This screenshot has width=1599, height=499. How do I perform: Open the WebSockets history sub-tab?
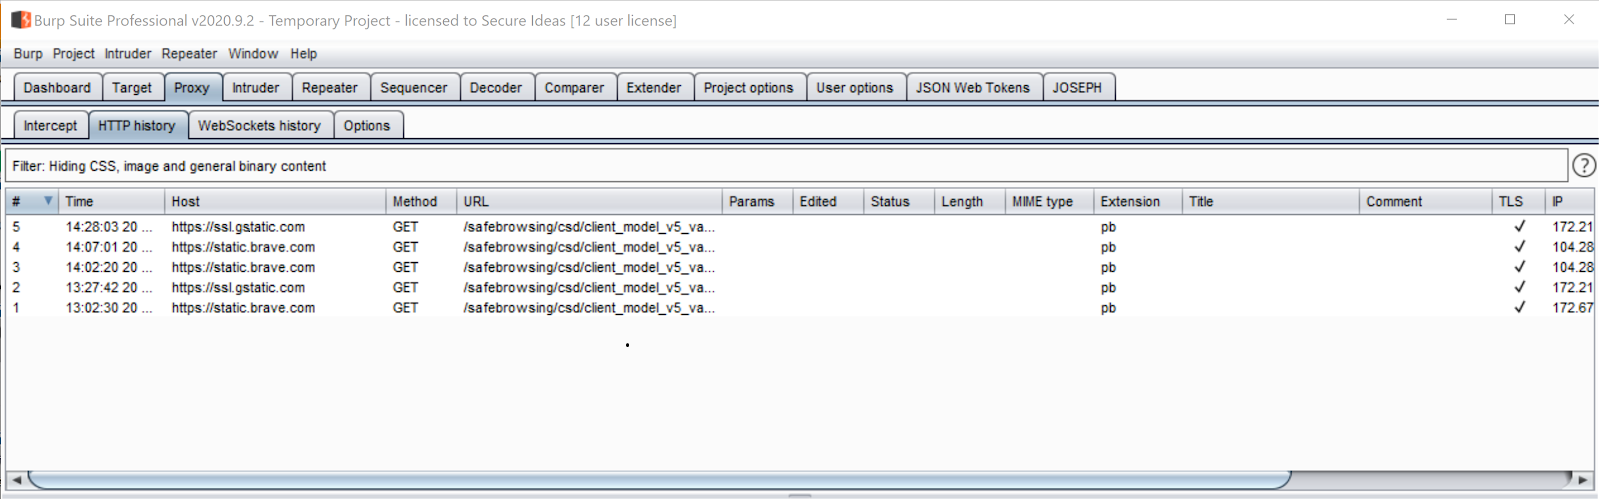[x=259, y=125]
